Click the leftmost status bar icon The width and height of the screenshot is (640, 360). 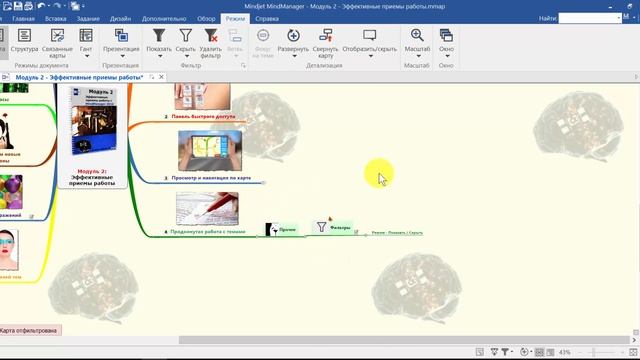coord(480,352)
